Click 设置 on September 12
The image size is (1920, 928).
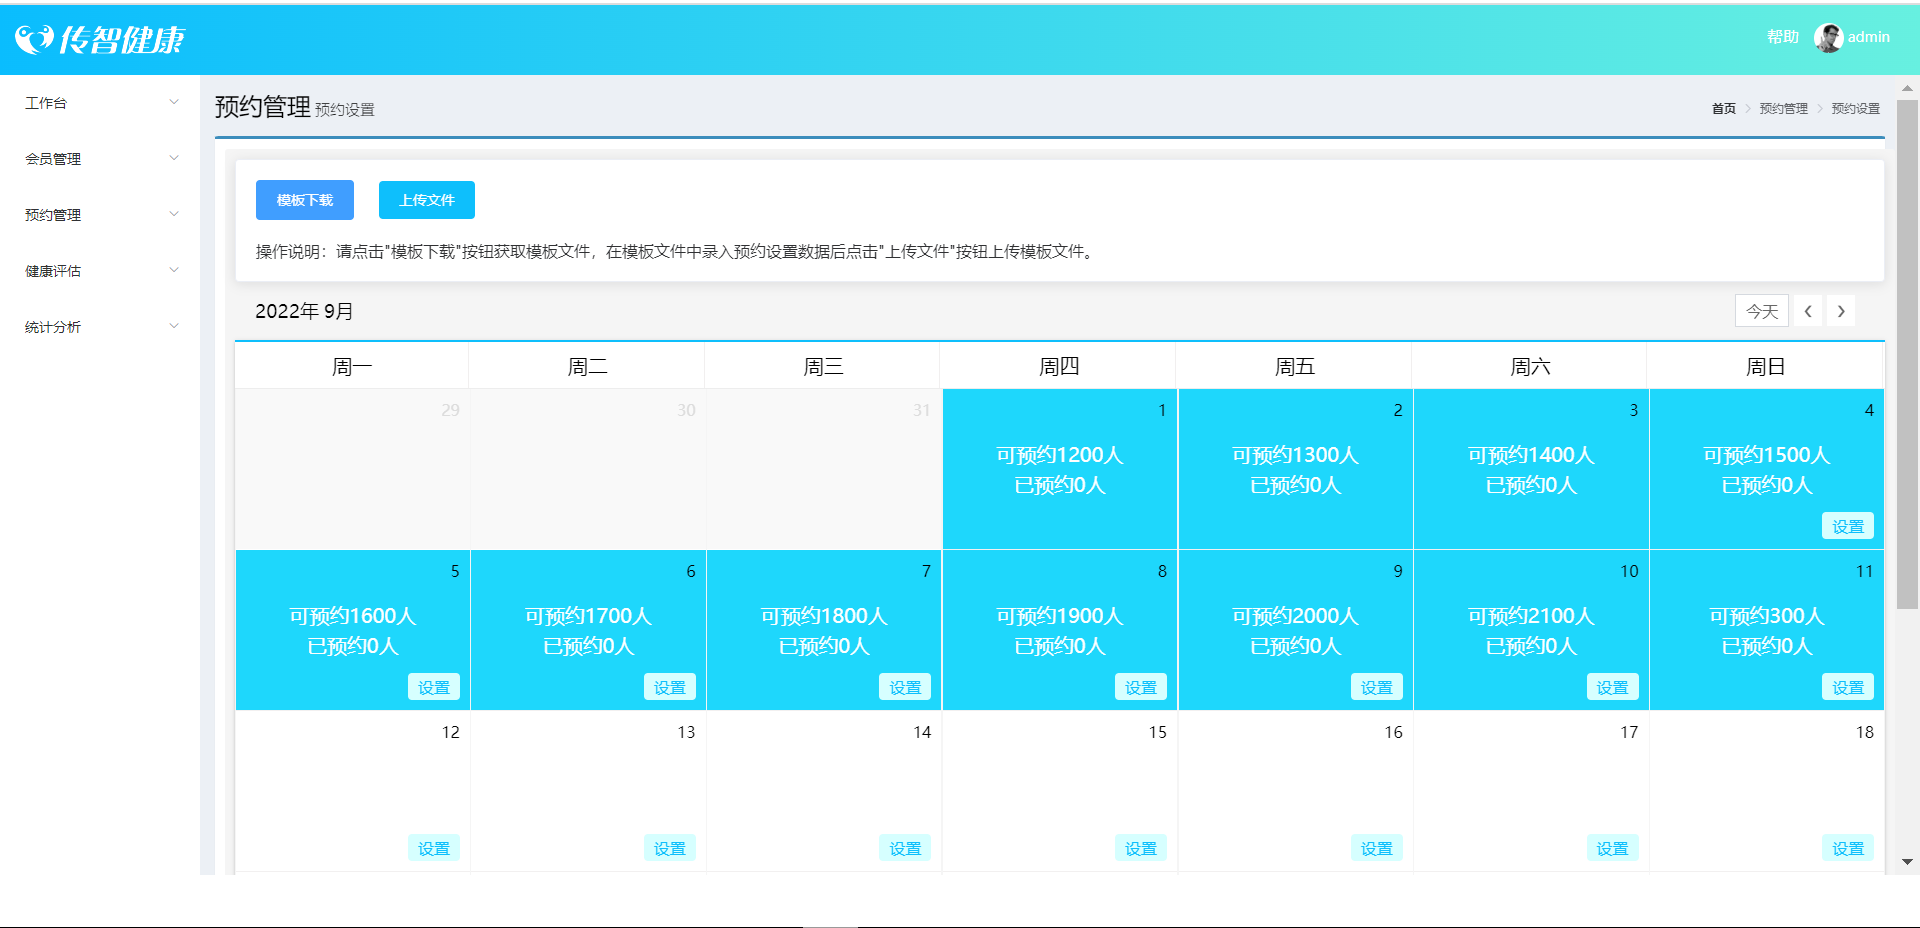point(434,848)
